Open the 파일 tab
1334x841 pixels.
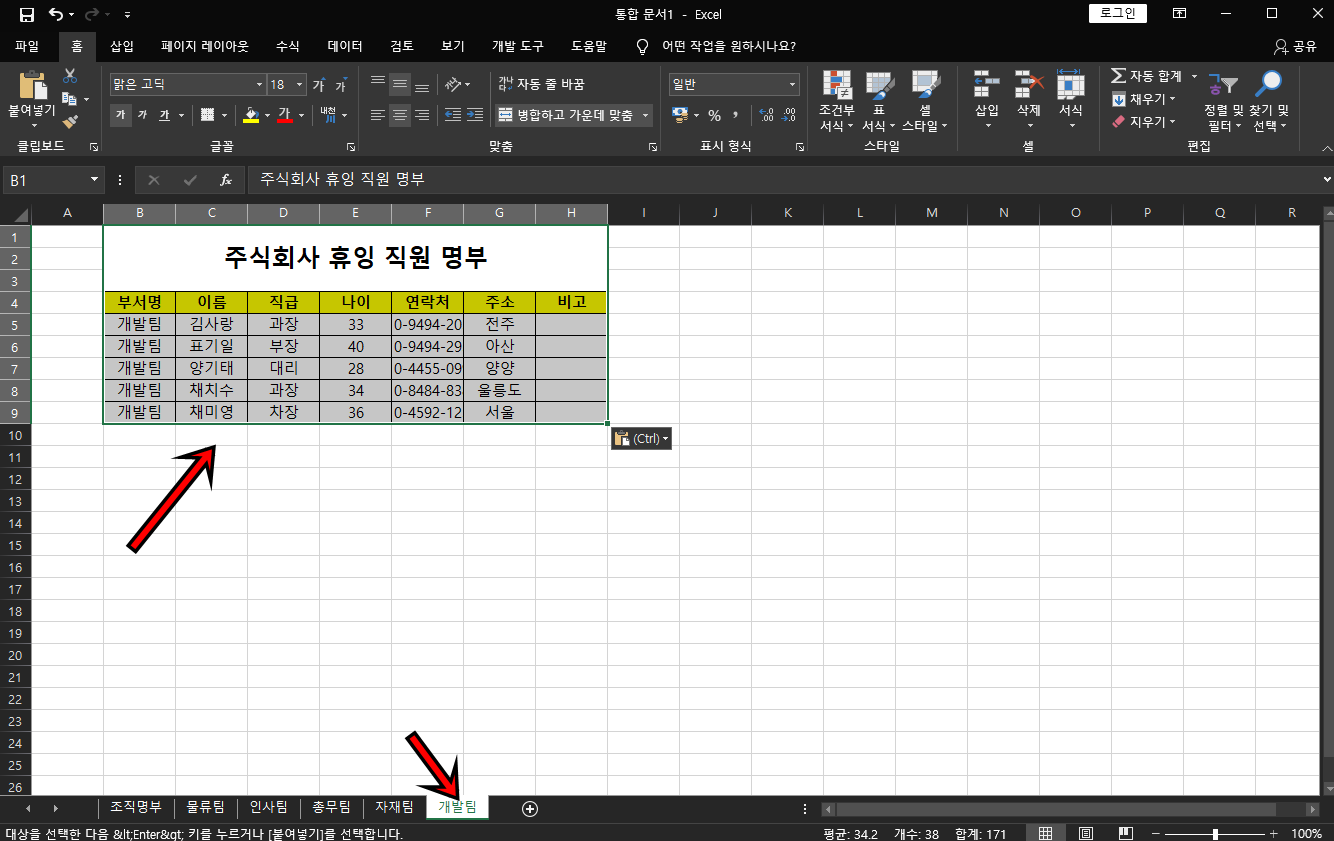27,46
